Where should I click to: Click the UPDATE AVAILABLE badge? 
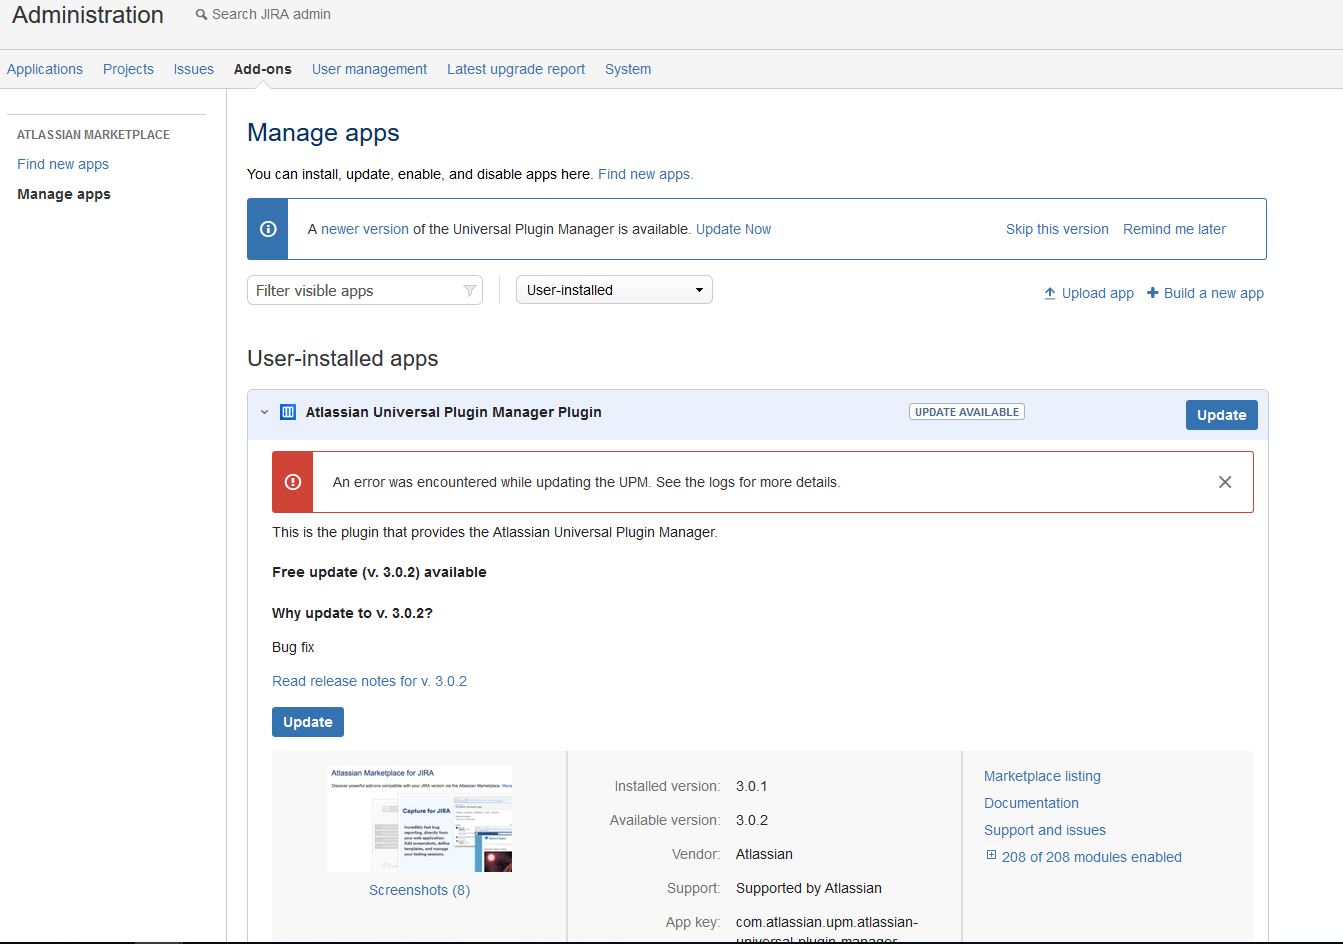click(967, 412)
